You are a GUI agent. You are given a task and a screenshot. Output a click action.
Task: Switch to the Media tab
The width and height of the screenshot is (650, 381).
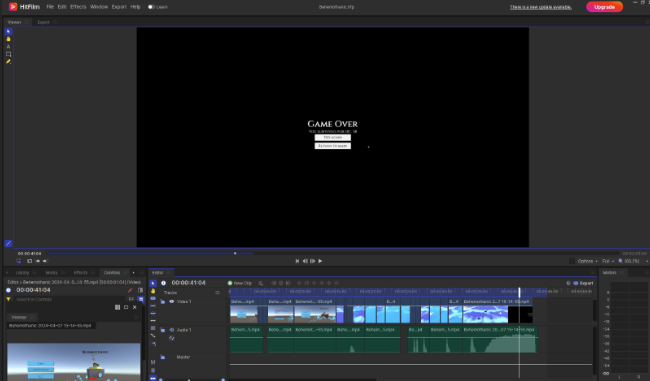(x=51, y=272)
